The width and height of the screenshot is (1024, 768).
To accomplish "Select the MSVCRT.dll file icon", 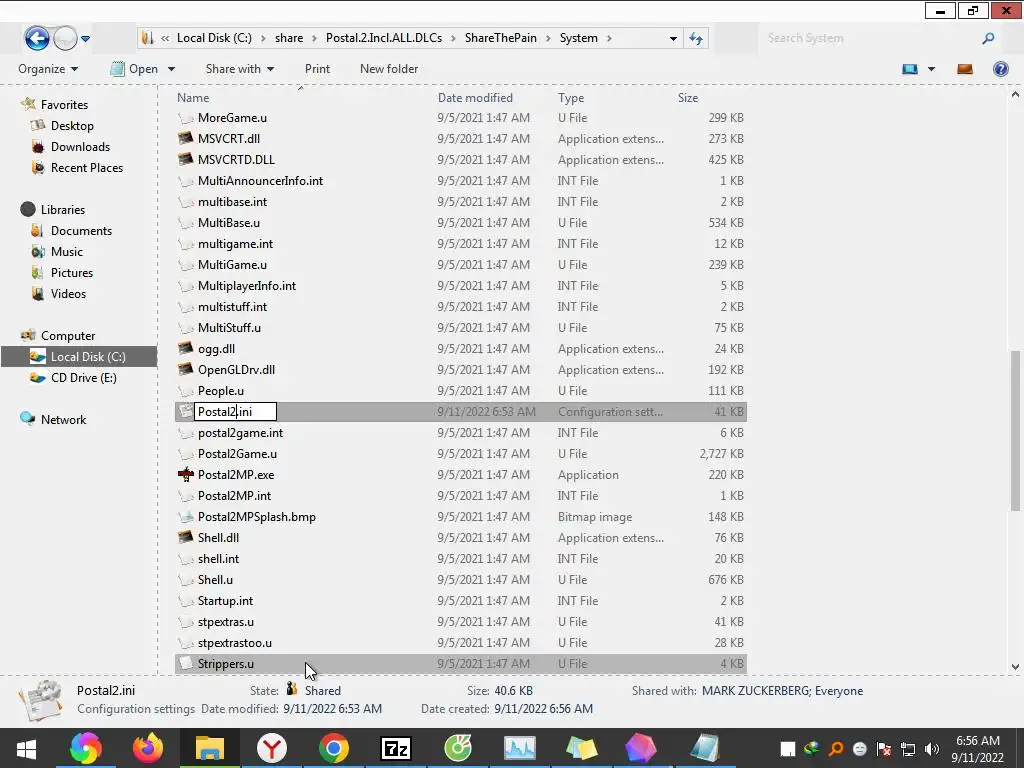I will [x=185, y=138].
